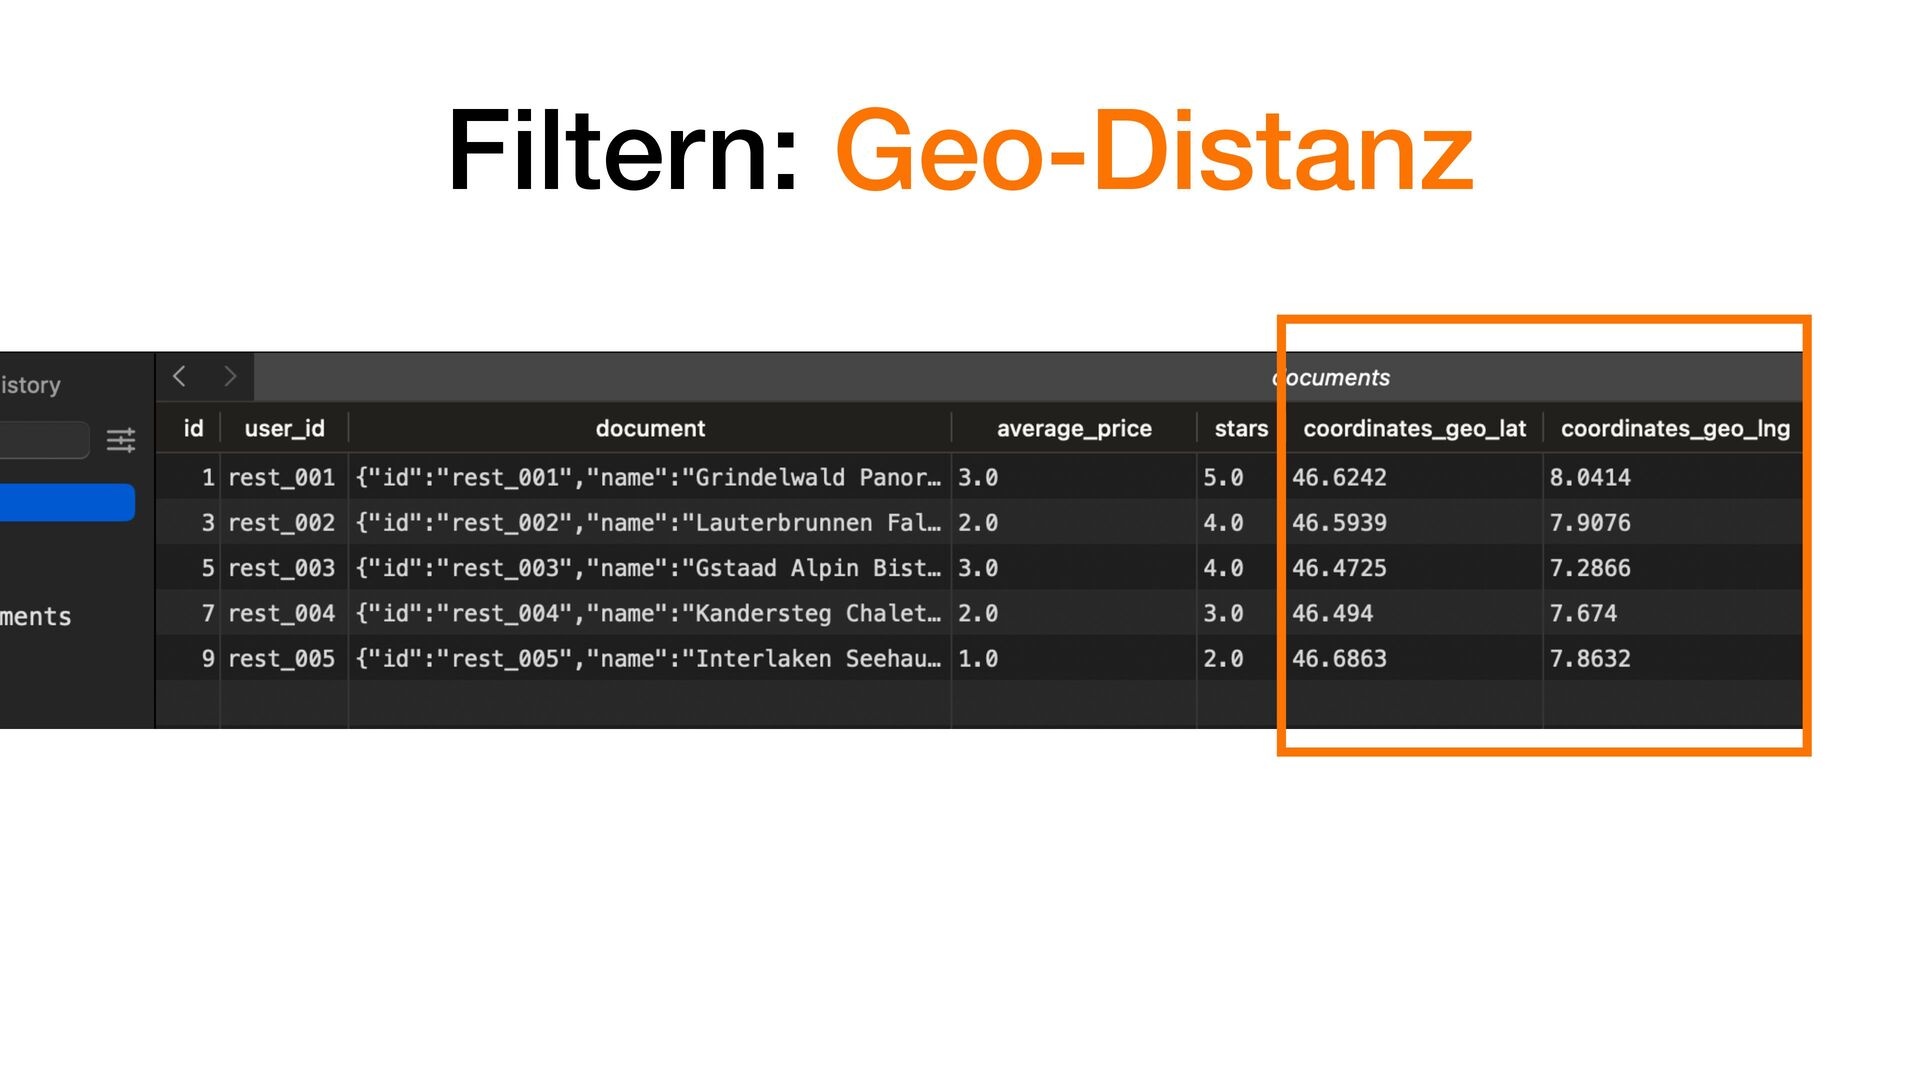Open the filter settings sliders icon
Viewport: 1920px width, 1080px height.
point(121,440)
